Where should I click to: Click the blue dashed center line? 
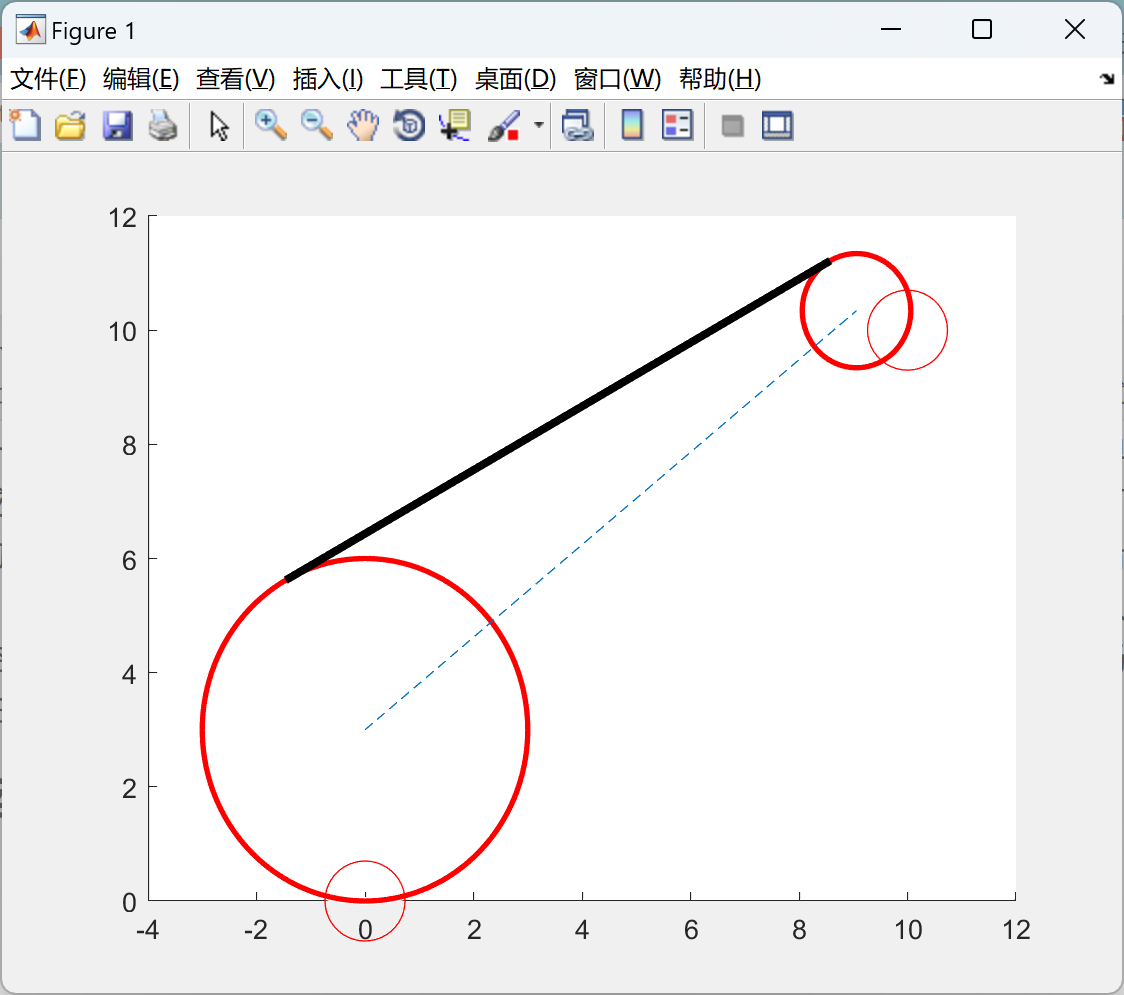tap(611, 520)
